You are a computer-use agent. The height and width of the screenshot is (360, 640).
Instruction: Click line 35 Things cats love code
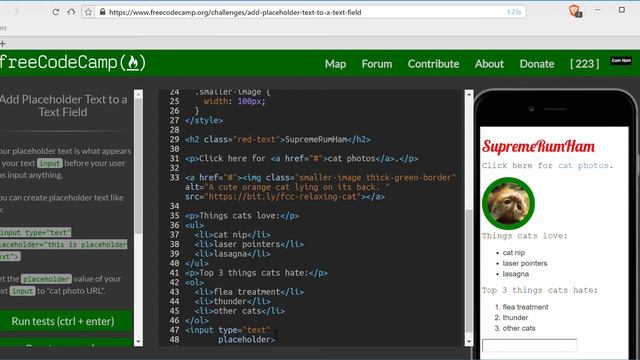click(x=242, y=216)
